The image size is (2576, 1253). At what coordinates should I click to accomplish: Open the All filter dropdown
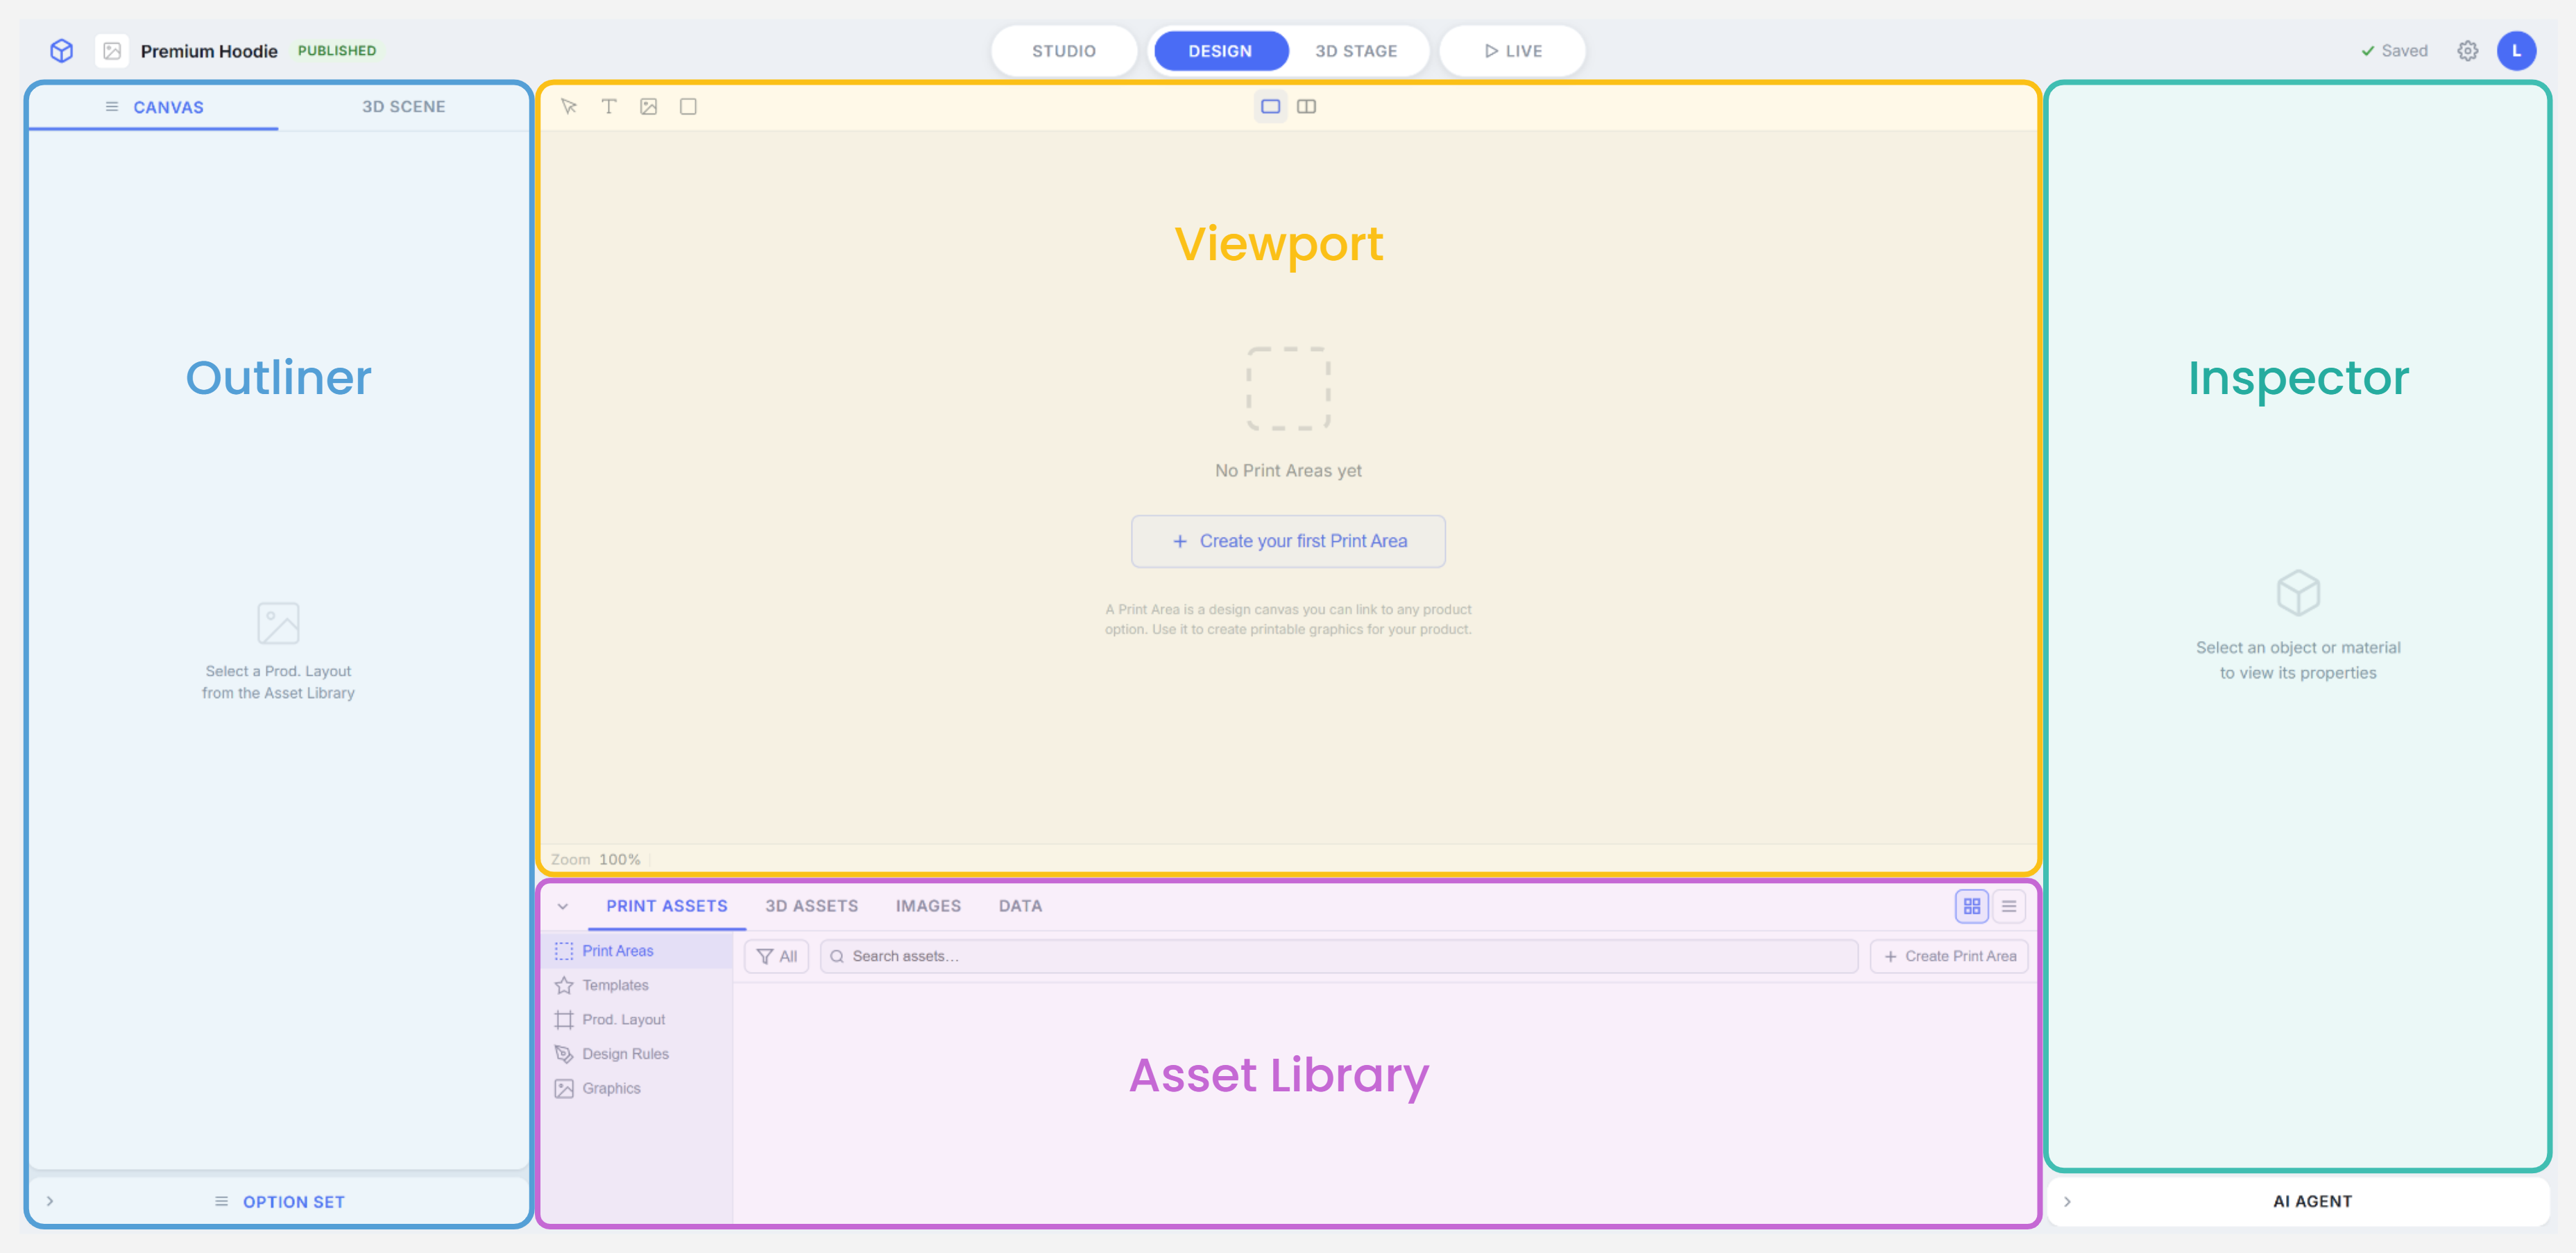[777, 956]
